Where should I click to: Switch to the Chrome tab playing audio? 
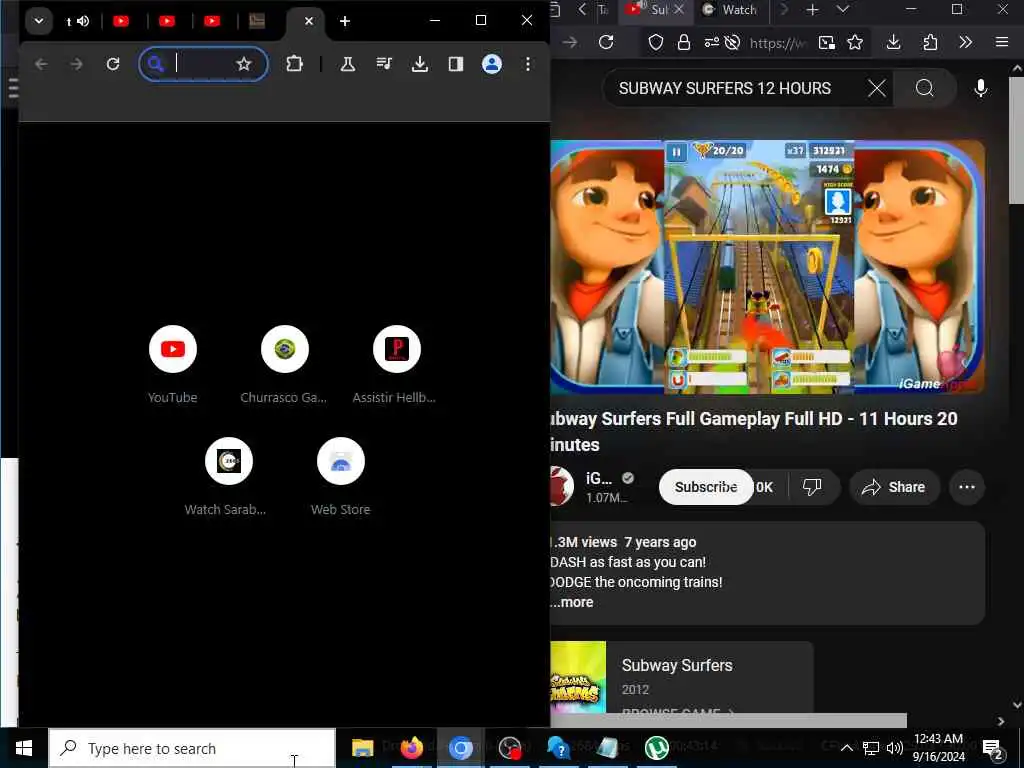coord(77,21)
